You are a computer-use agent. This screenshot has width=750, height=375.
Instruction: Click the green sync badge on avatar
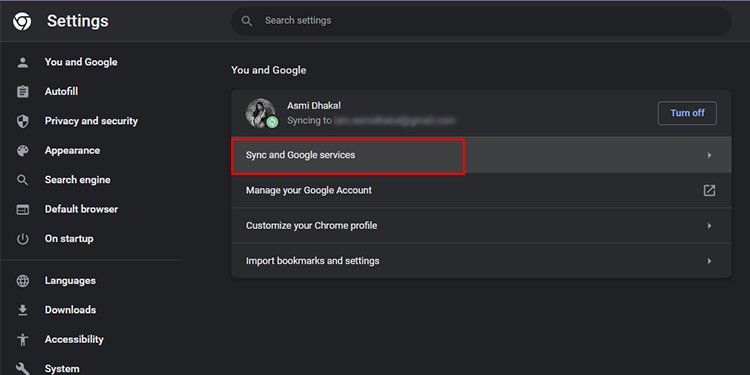click(x=272, y=122)
